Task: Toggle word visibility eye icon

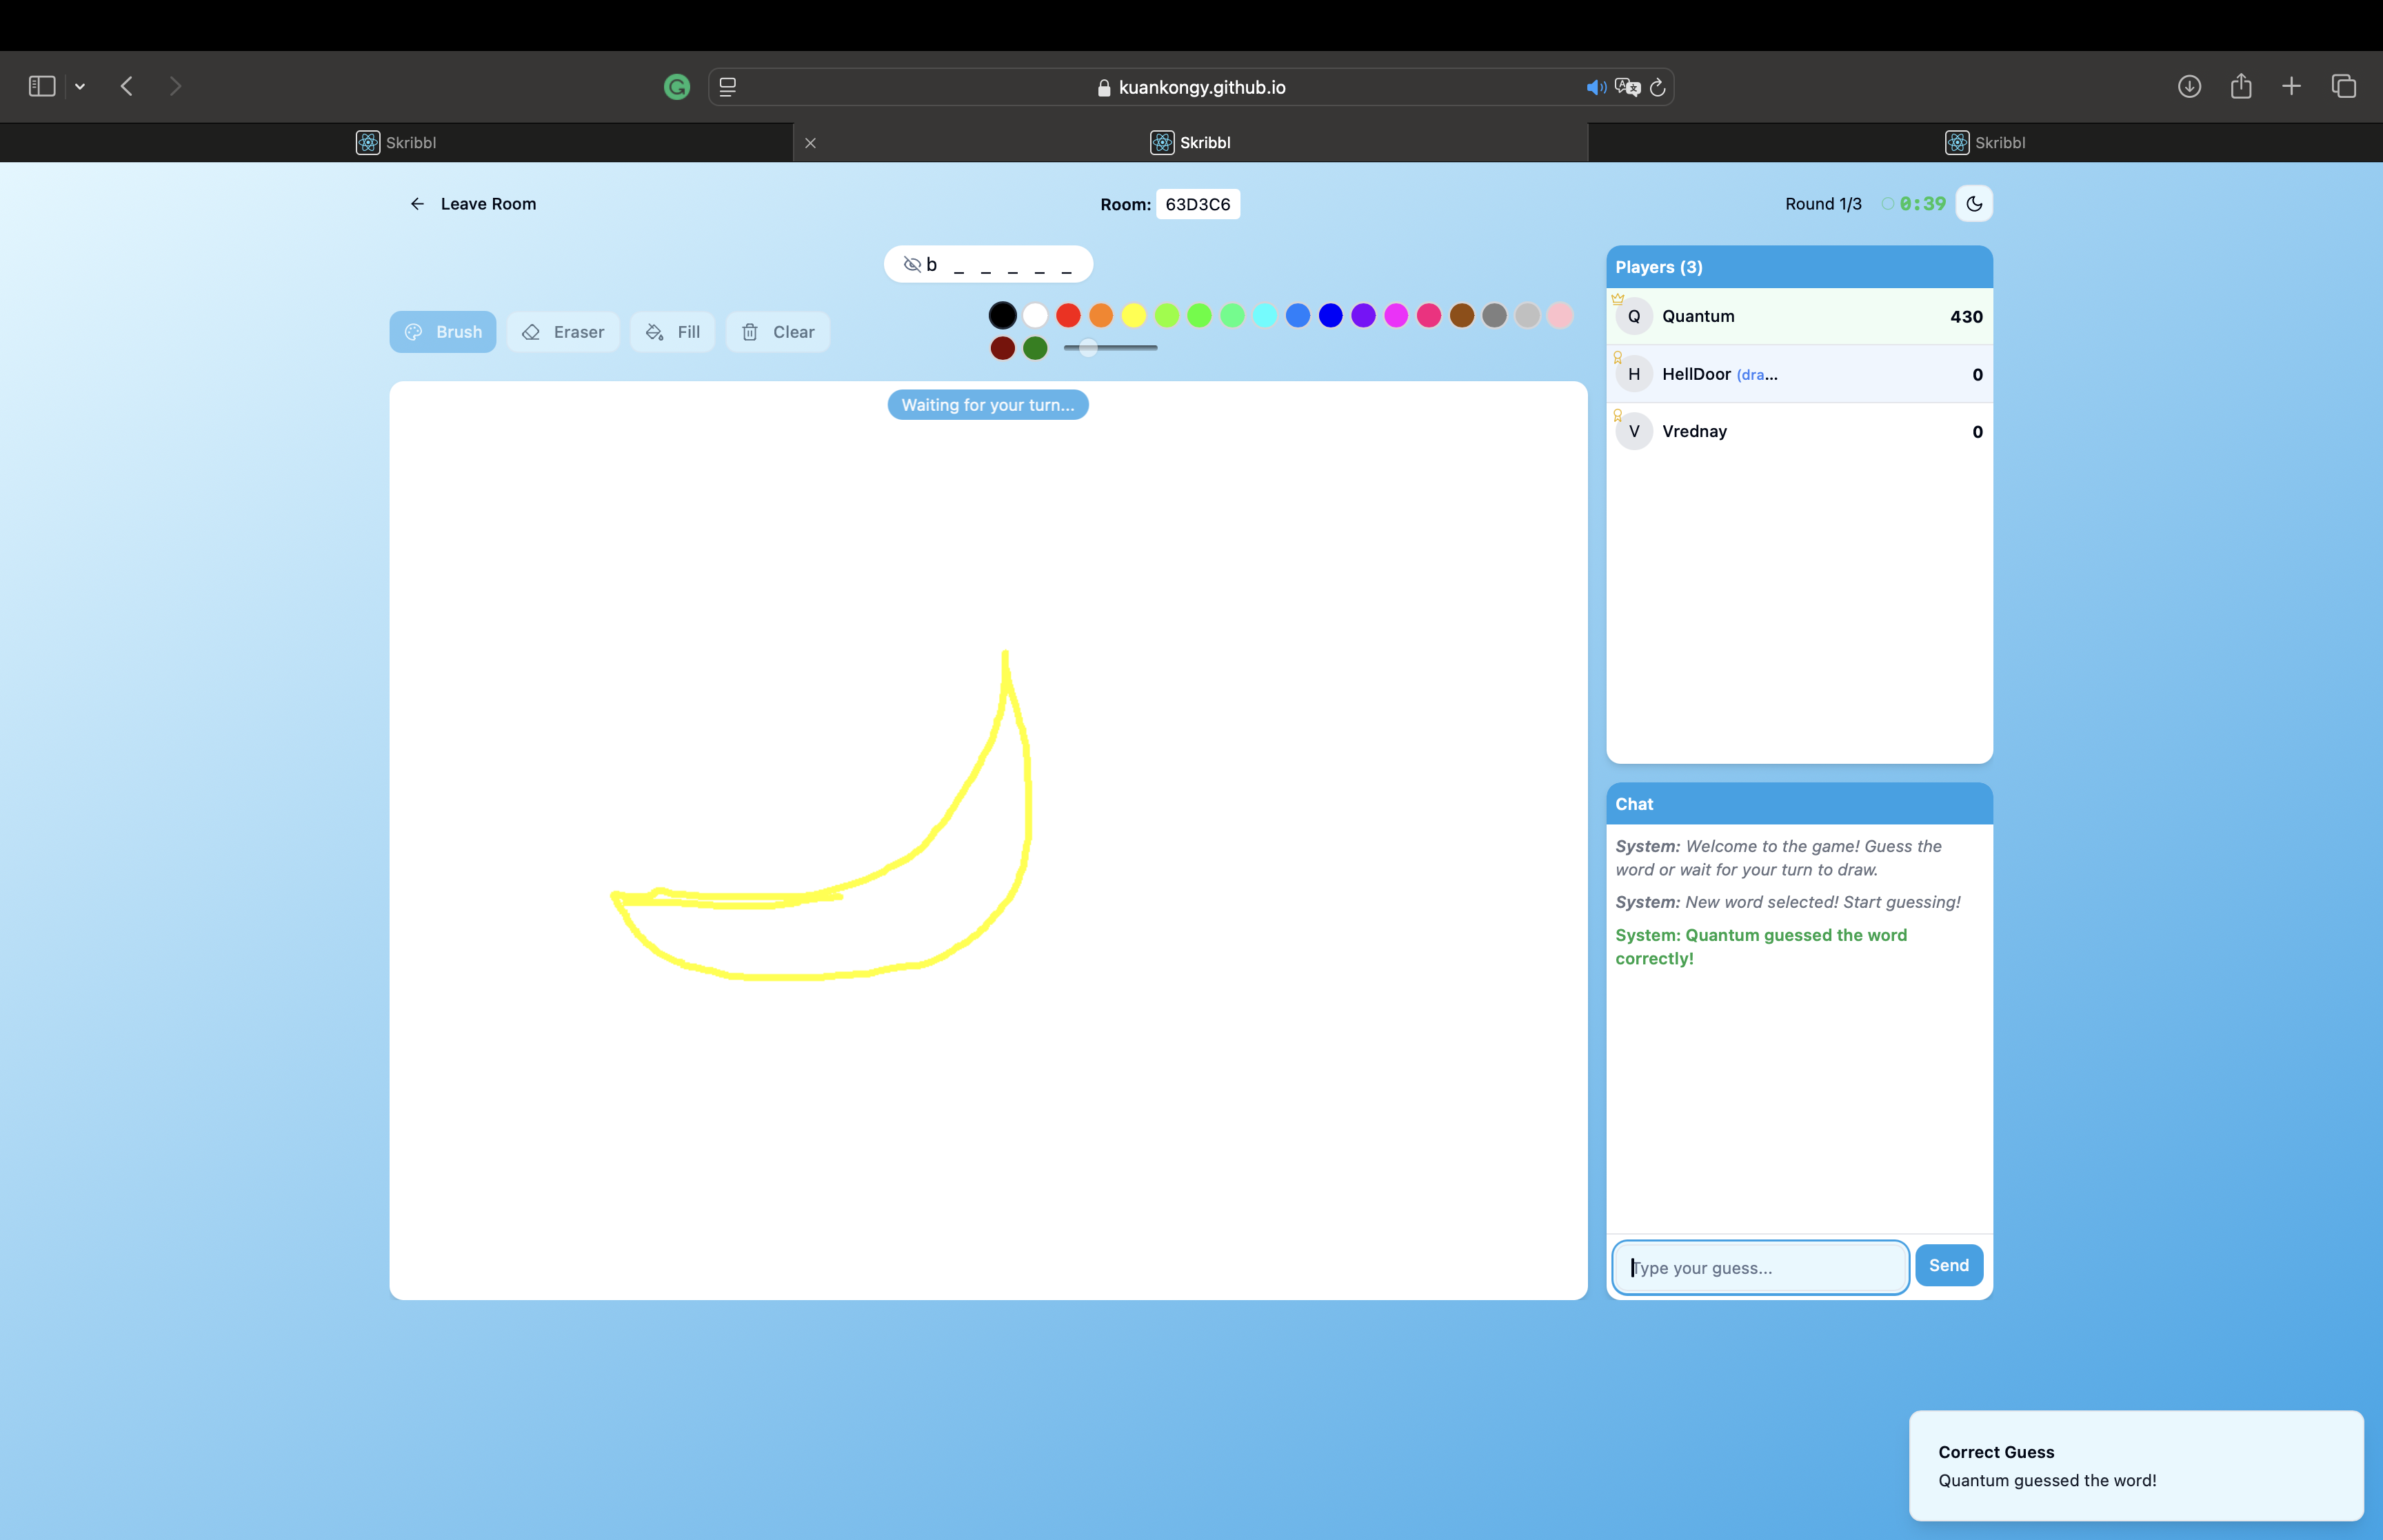Action: pos(912,265)
